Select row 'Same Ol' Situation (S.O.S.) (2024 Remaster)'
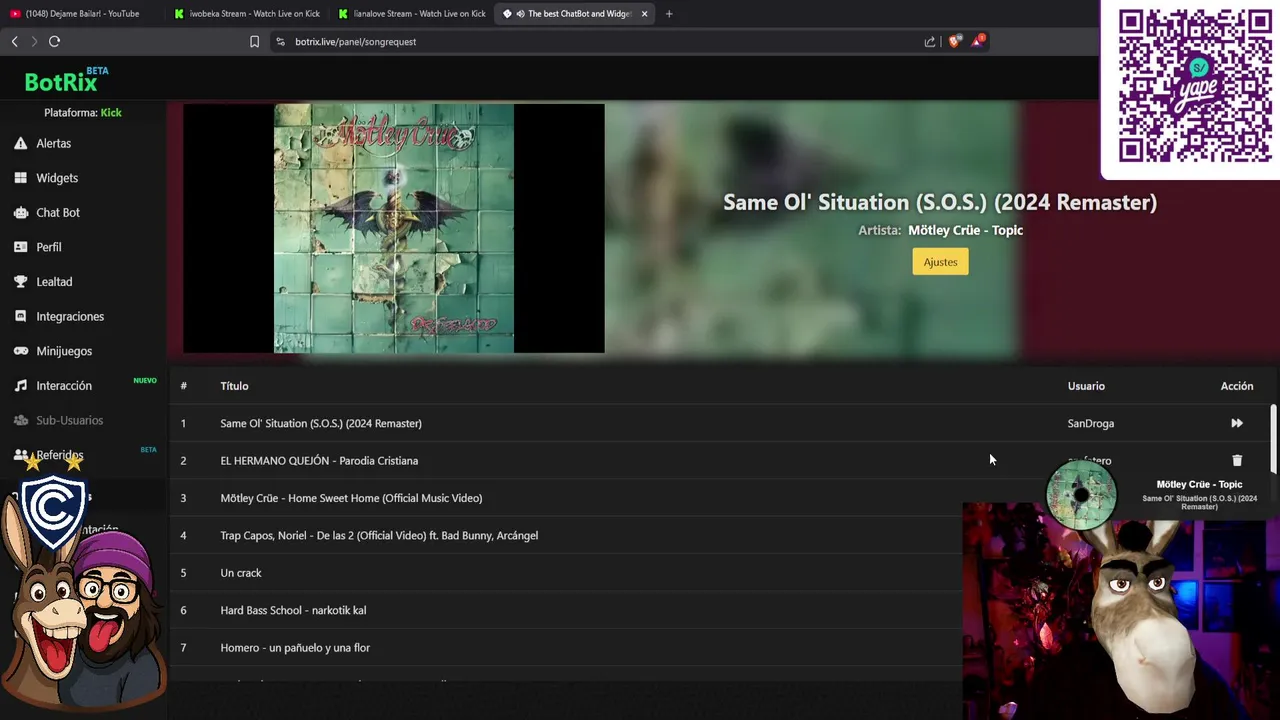 click(x=720, y=423)
